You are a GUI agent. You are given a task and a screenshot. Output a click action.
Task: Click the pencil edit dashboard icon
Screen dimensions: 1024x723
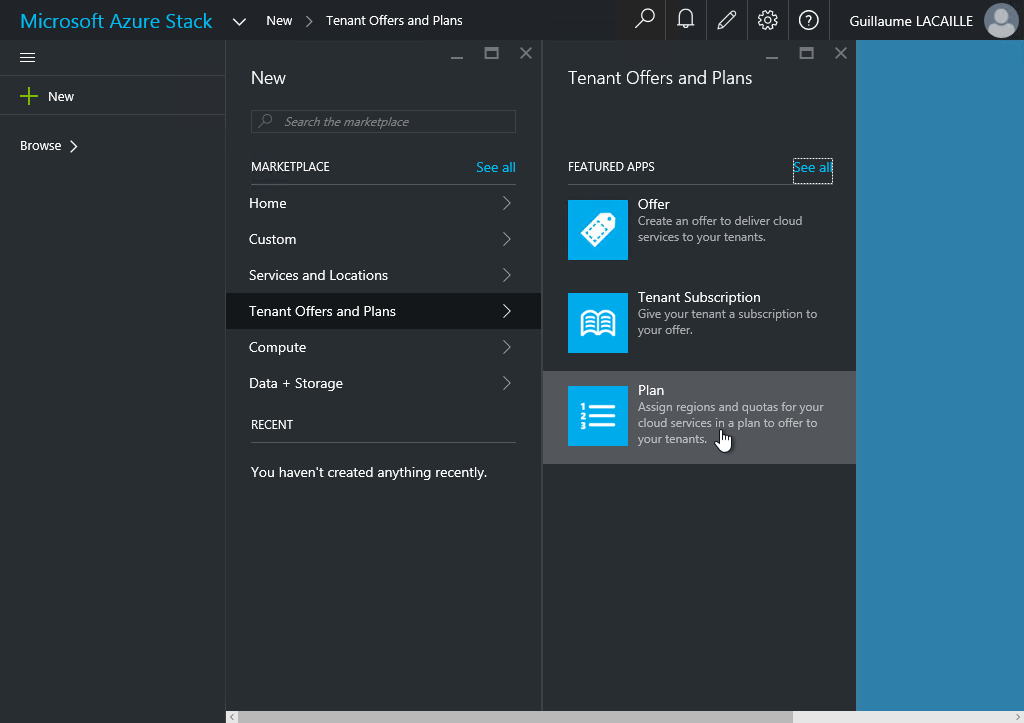coord(726,20)
